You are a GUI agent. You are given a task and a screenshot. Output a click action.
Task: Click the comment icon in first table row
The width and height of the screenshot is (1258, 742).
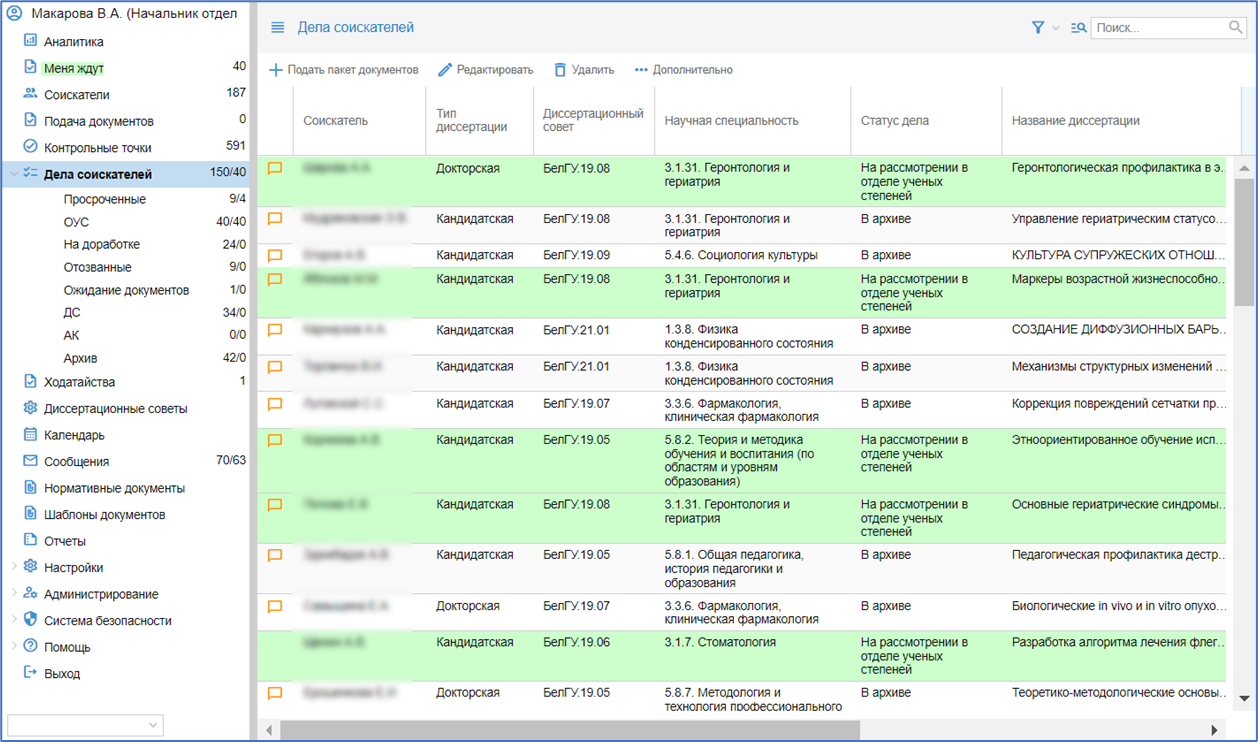275,169
